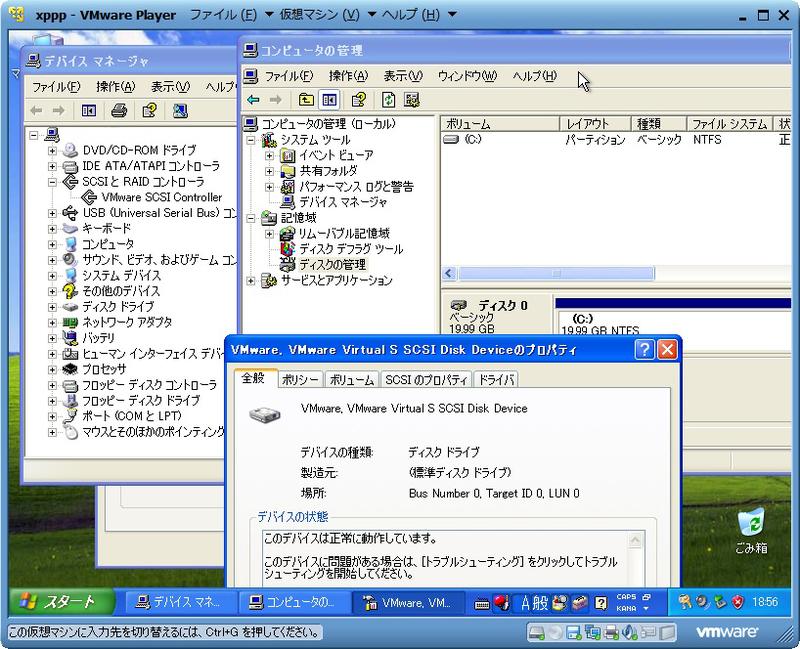Click Forward arrow in Computer Management toolbar

click(276, 99)
